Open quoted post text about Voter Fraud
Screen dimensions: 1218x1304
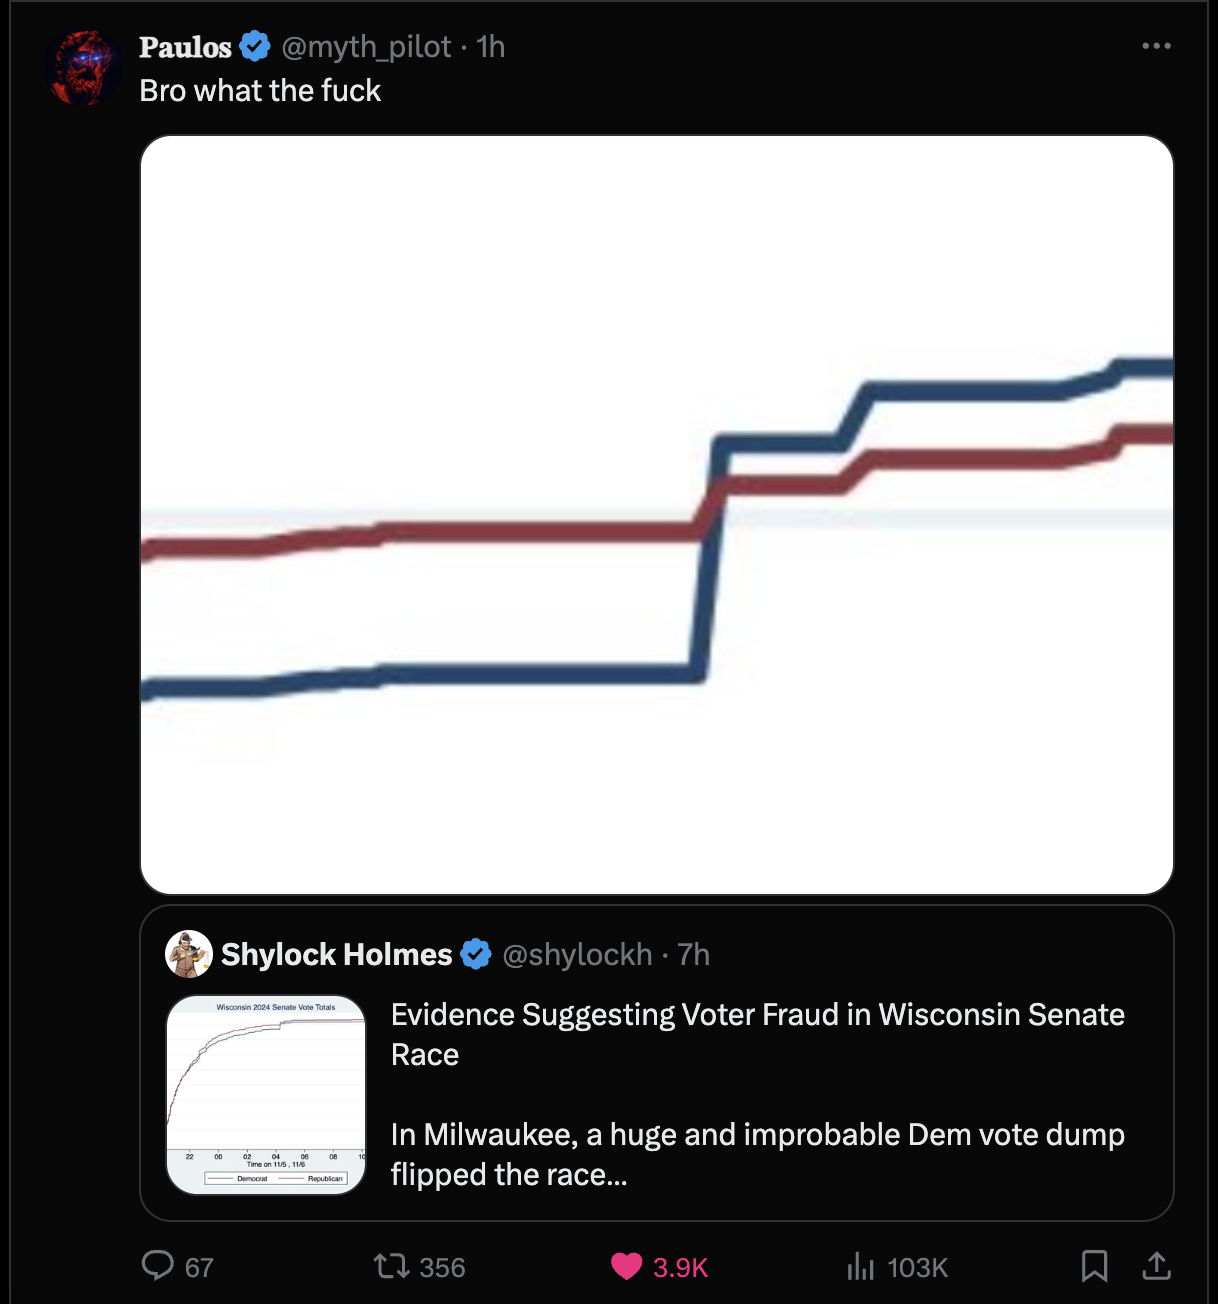point(757,1034)
